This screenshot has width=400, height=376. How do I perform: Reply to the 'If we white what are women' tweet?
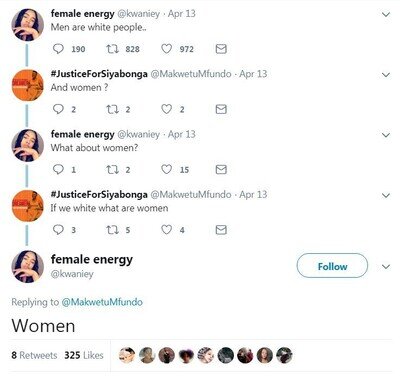58,230
